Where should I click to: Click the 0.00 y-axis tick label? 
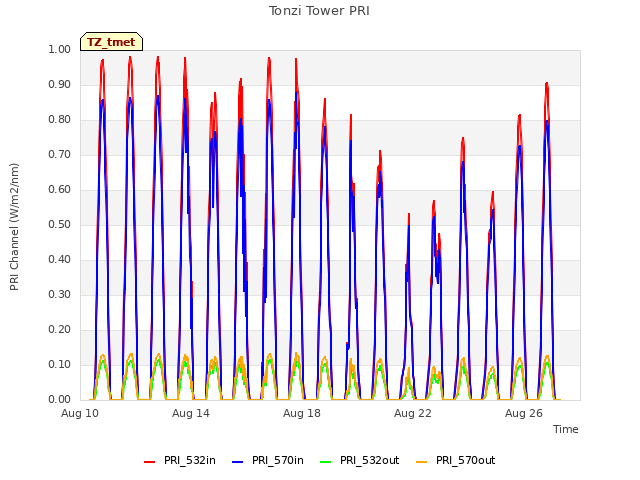(x=60, y=400)
